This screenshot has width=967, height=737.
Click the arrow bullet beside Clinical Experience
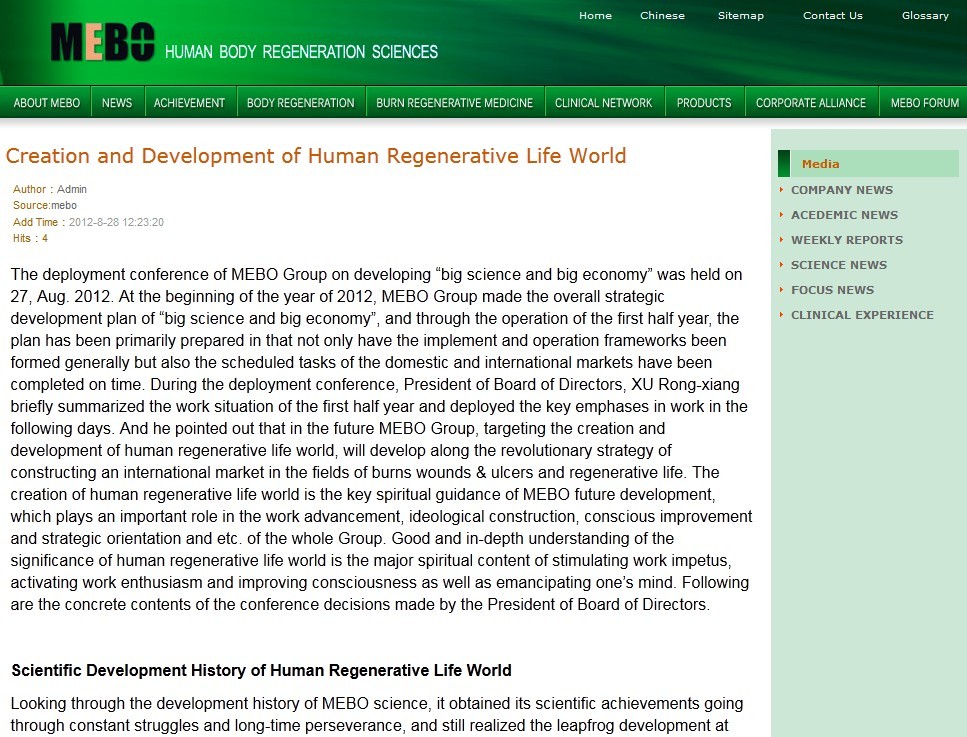[x=781, y=315]
